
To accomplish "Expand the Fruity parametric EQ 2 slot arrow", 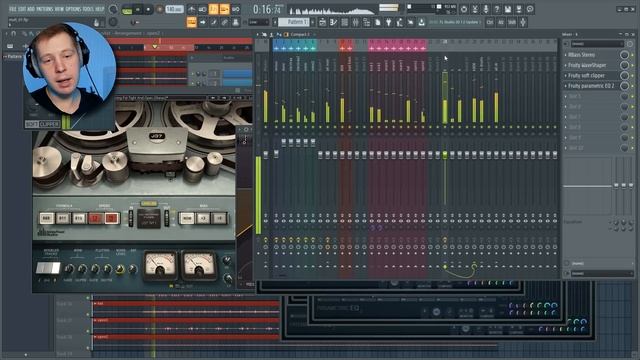I will (x=565, y=86).
